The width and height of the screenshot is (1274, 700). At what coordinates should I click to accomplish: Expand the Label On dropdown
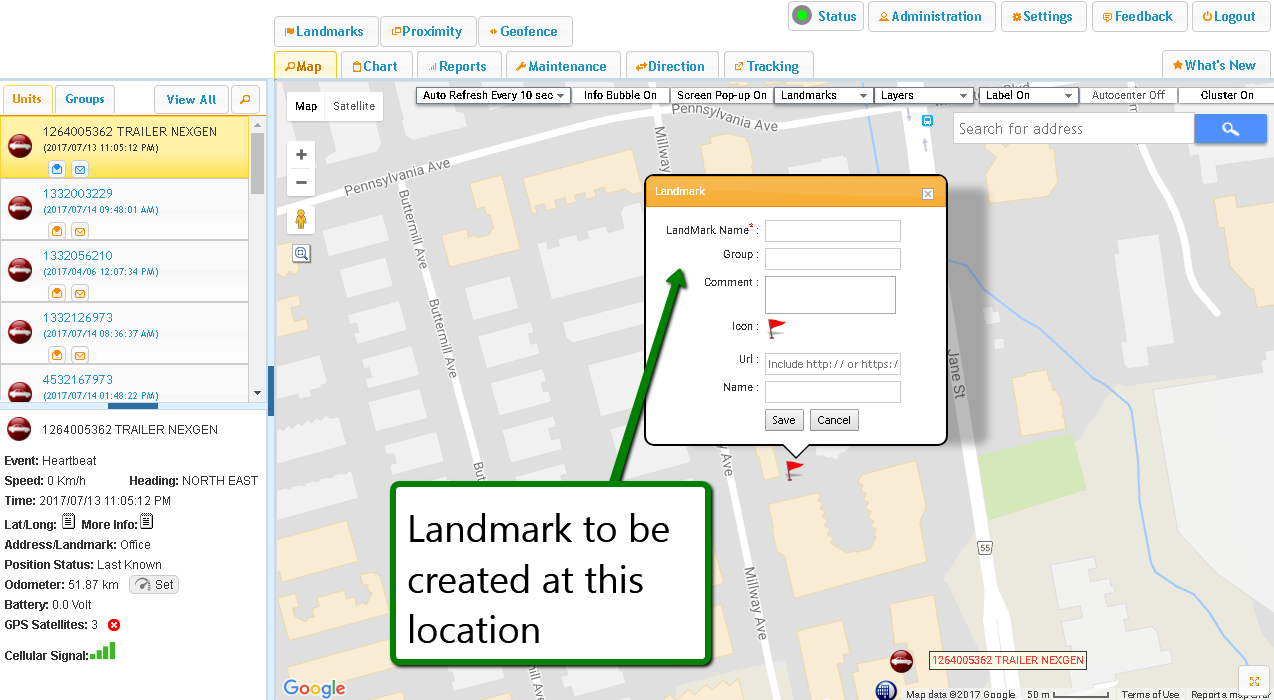point(1027,96)
